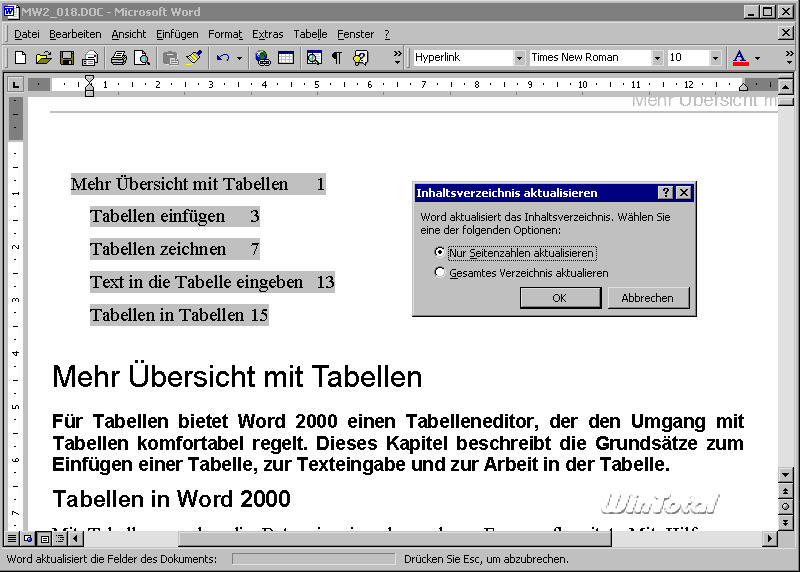Open the font size 10 dropdown
This screenshot has height=572, width=800.
tap(715, 58)
